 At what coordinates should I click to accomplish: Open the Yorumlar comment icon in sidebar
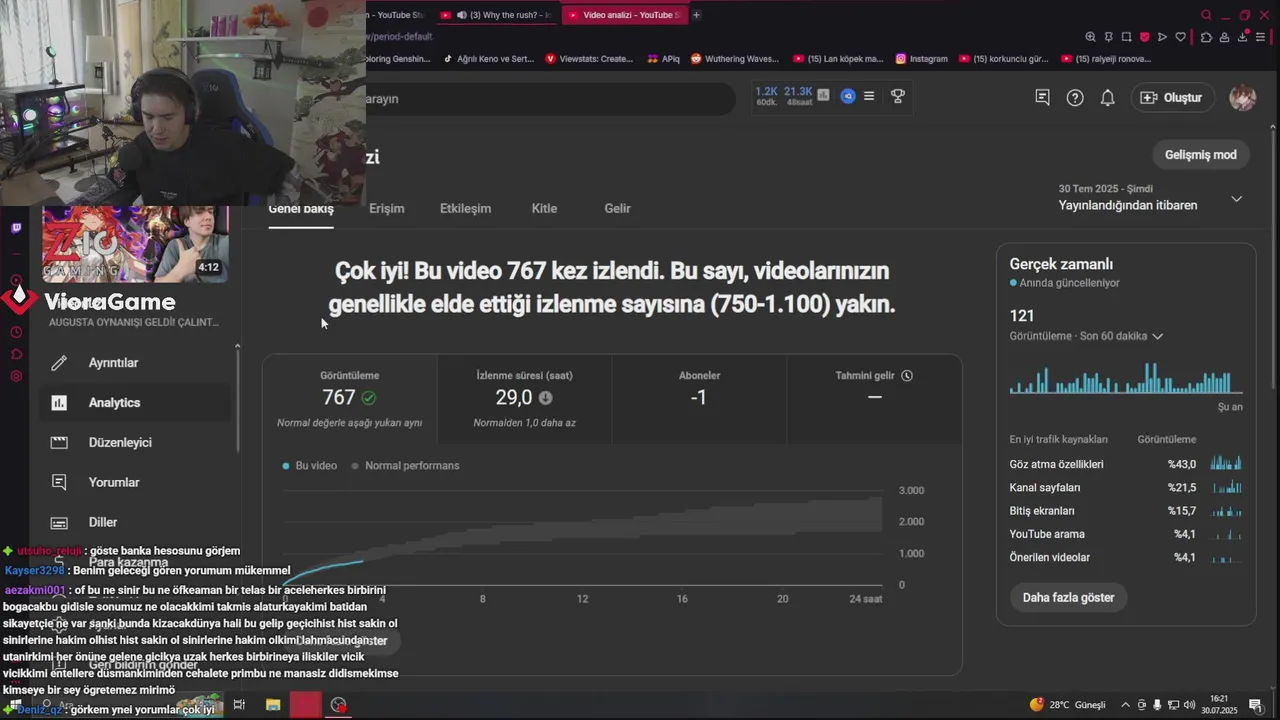pos(59,482)
